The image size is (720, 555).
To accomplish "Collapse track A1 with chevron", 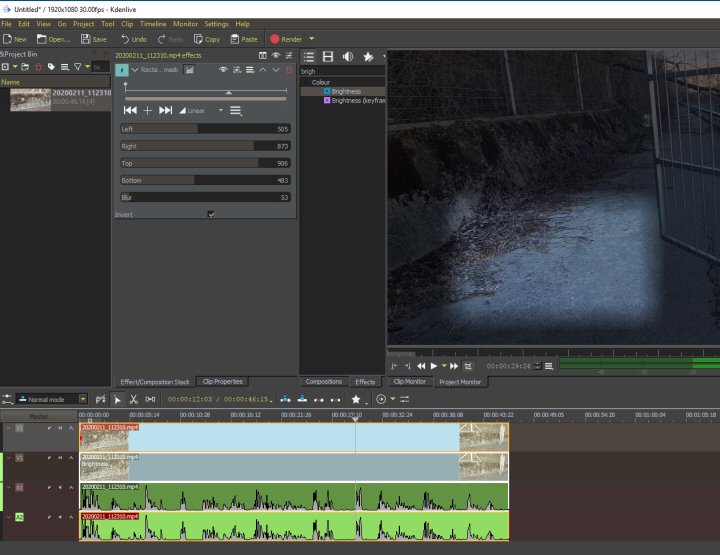I will point(8,488).
